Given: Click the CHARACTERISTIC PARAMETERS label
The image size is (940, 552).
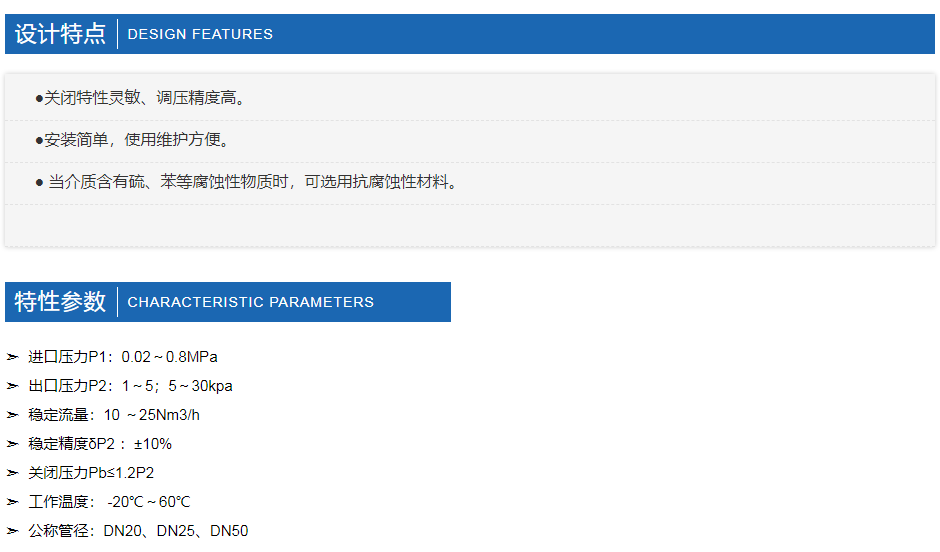Looking at the screenshot, I should 251,302.
